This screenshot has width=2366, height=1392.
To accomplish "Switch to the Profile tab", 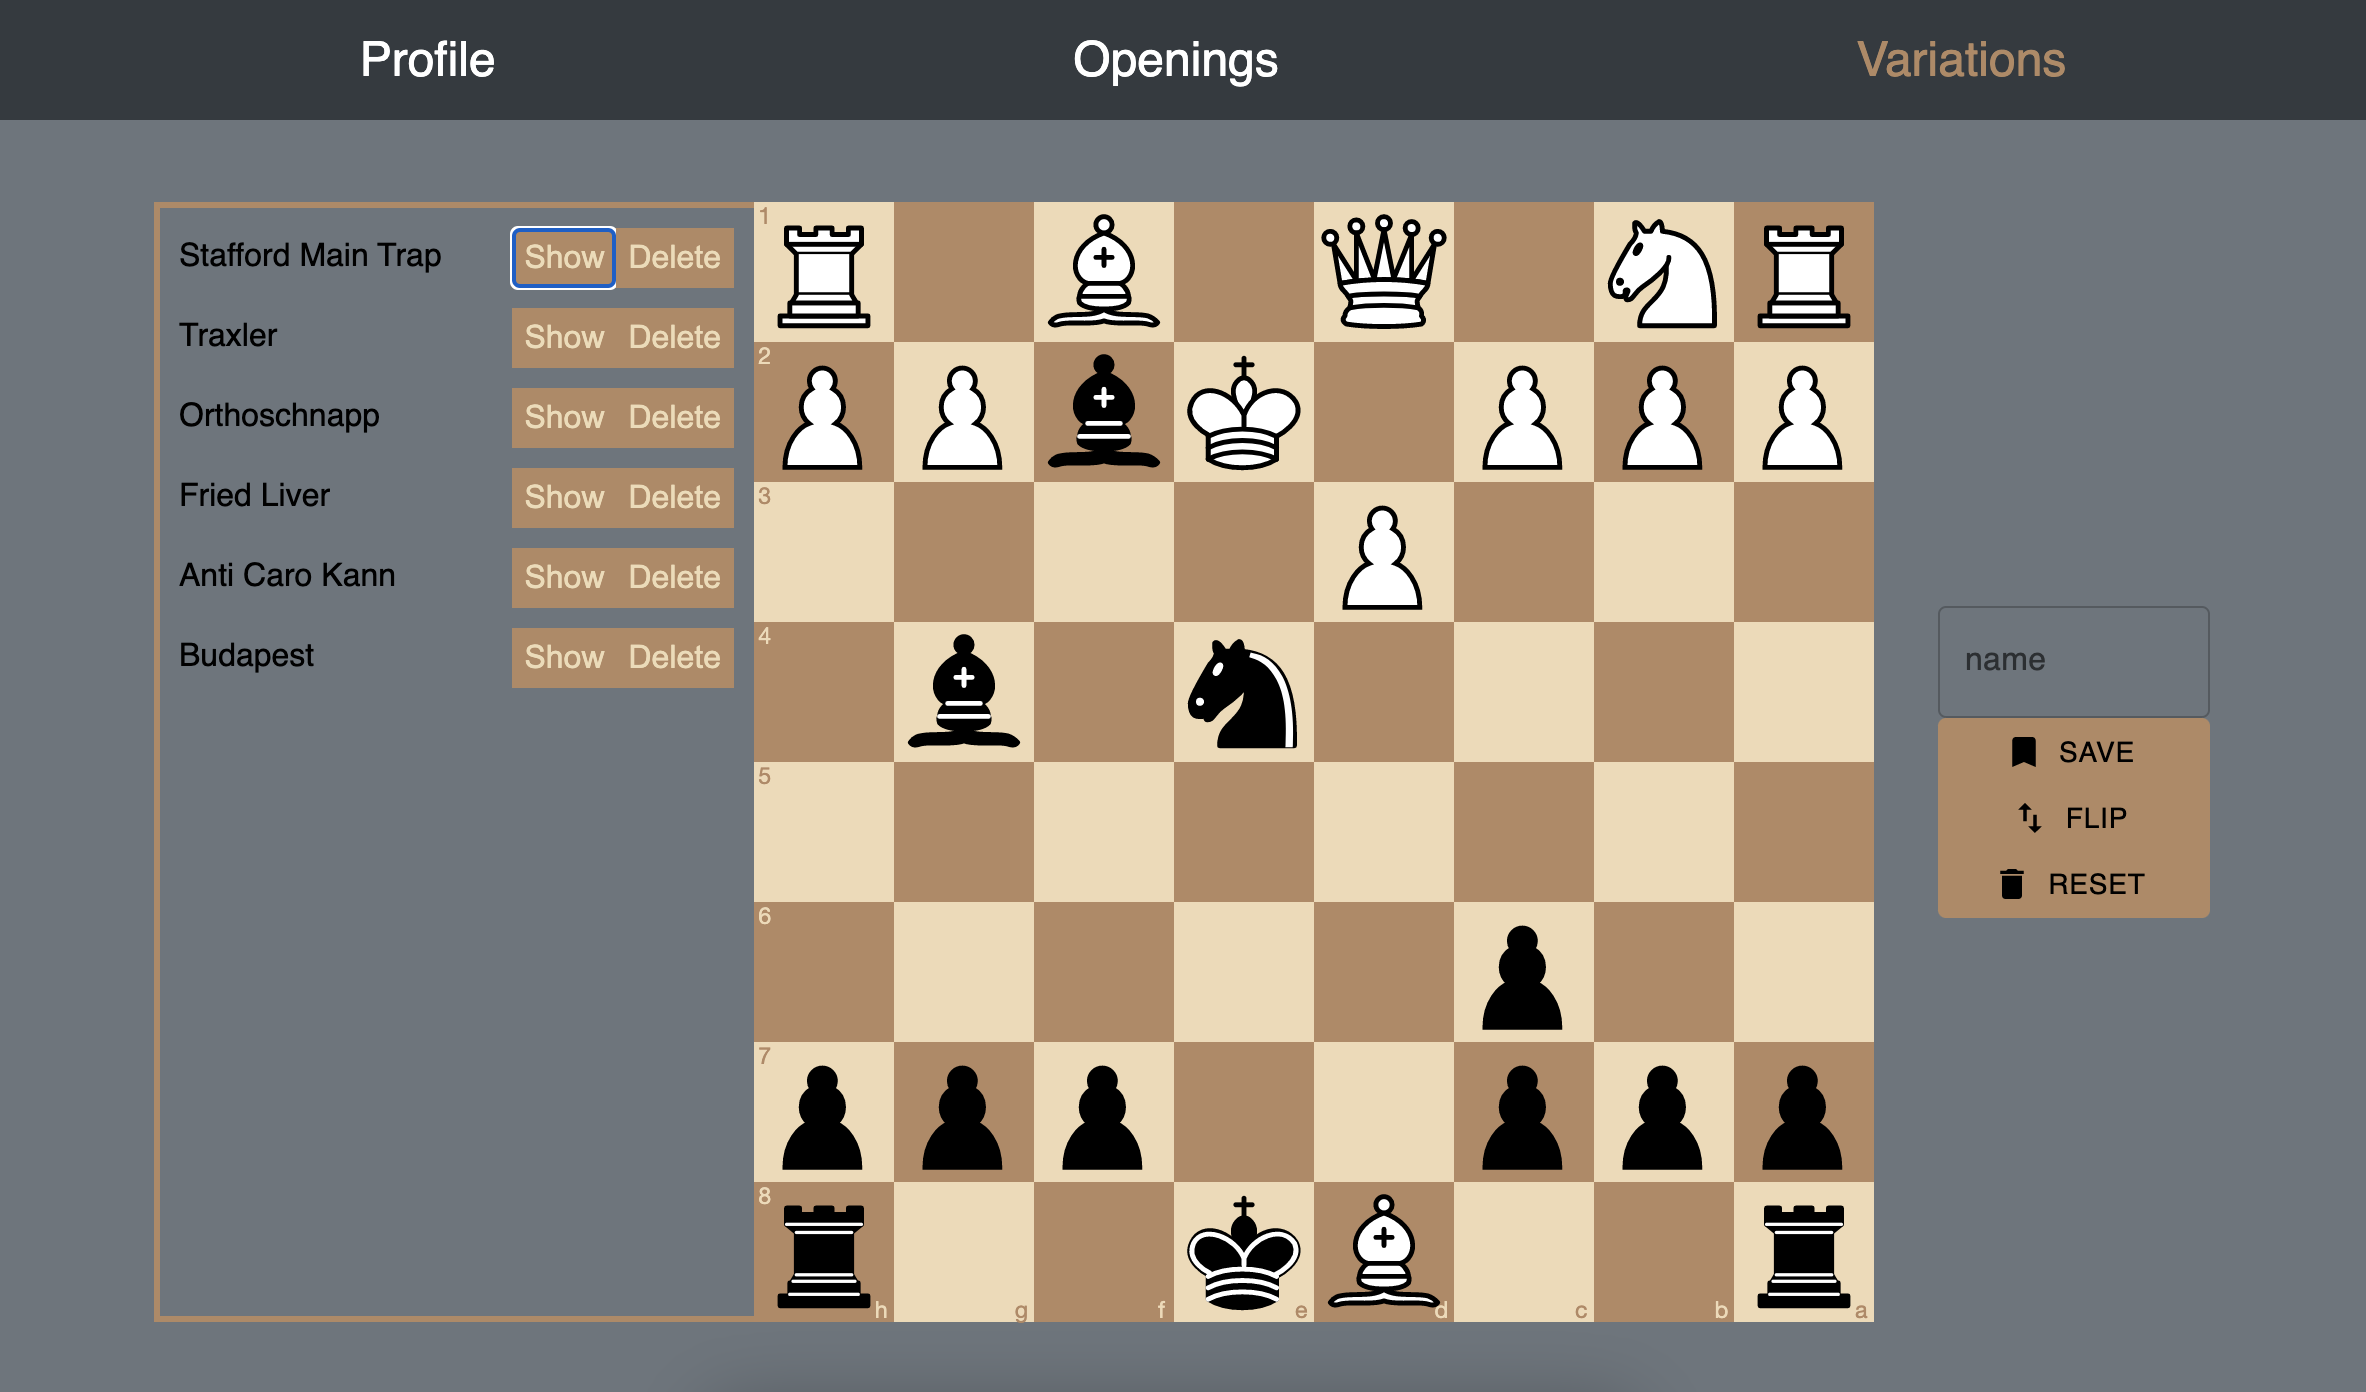I will click(x=428, y=59).
